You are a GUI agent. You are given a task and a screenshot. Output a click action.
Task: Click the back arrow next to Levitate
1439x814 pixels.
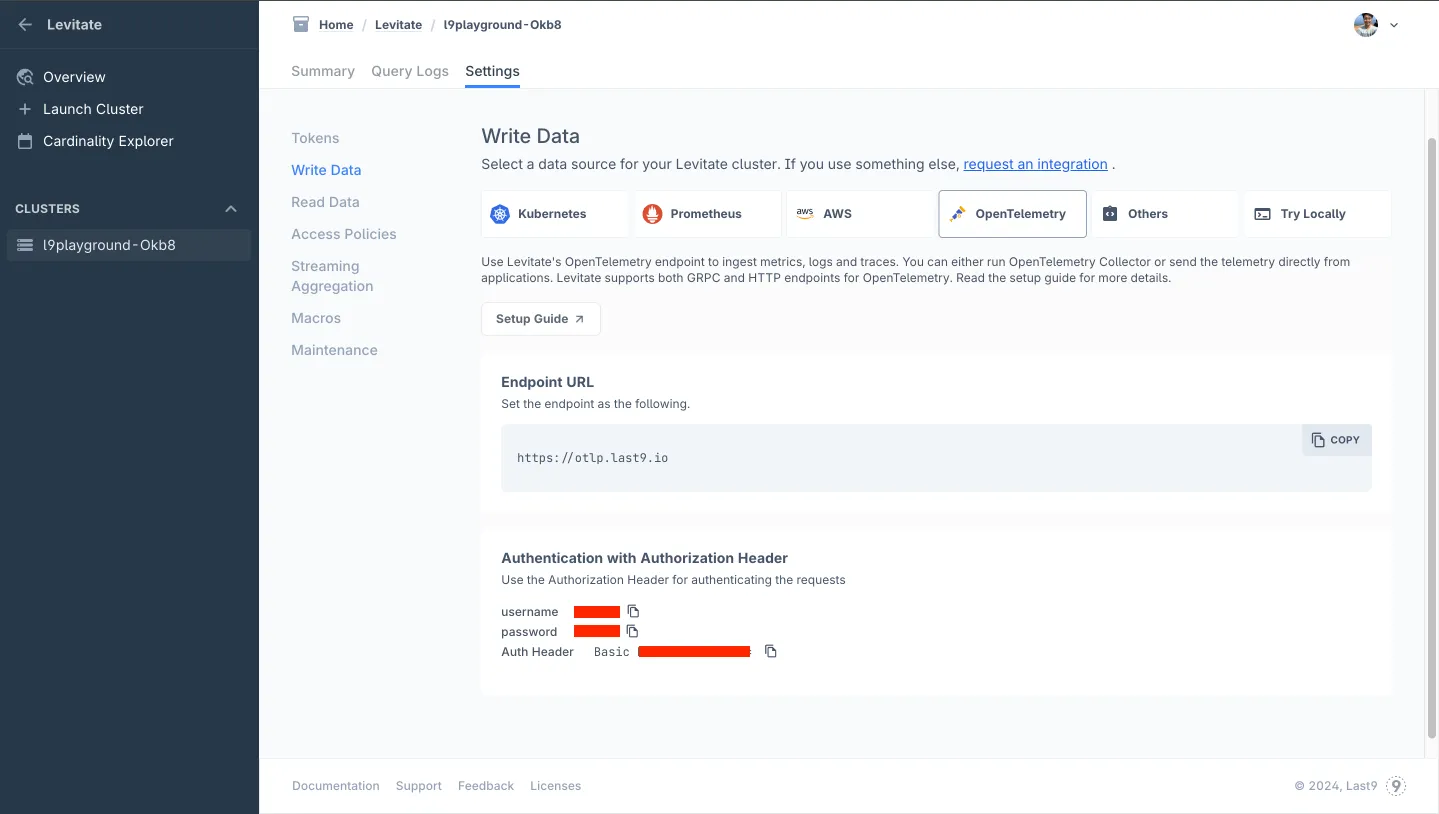pyautogui.click(x=25, y=25)
